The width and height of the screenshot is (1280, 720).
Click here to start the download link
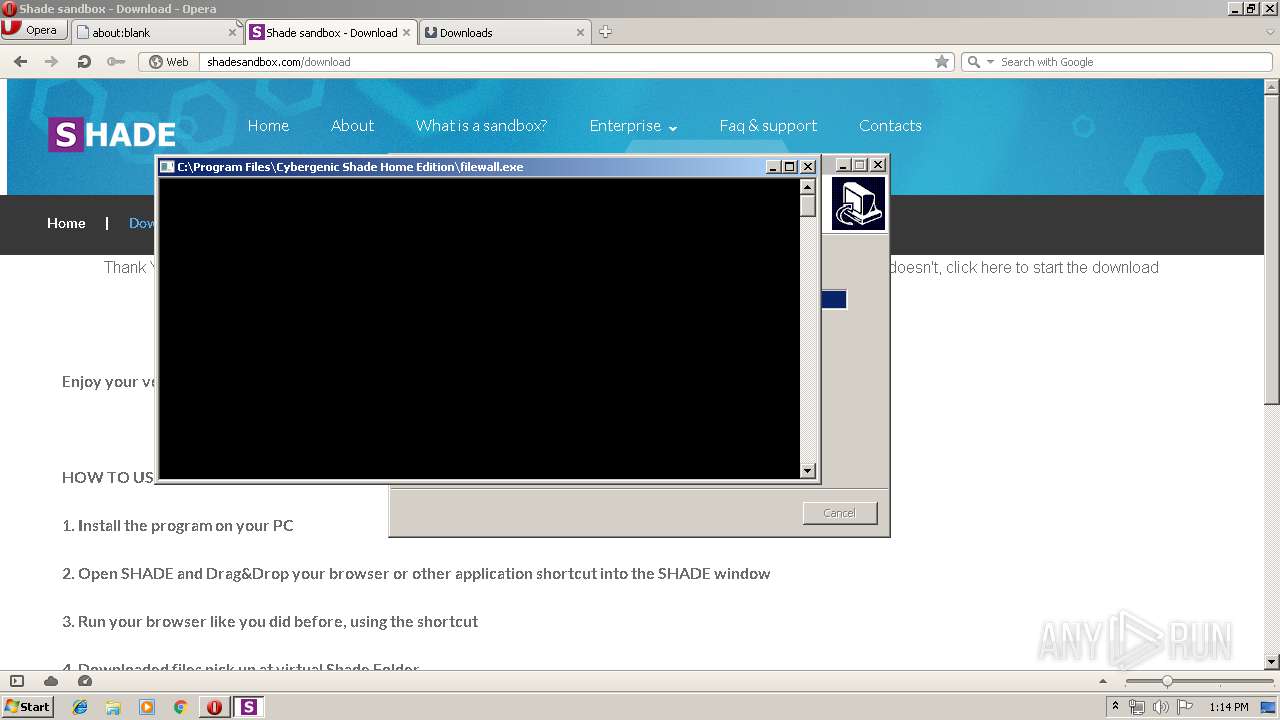coord(1052,267)
